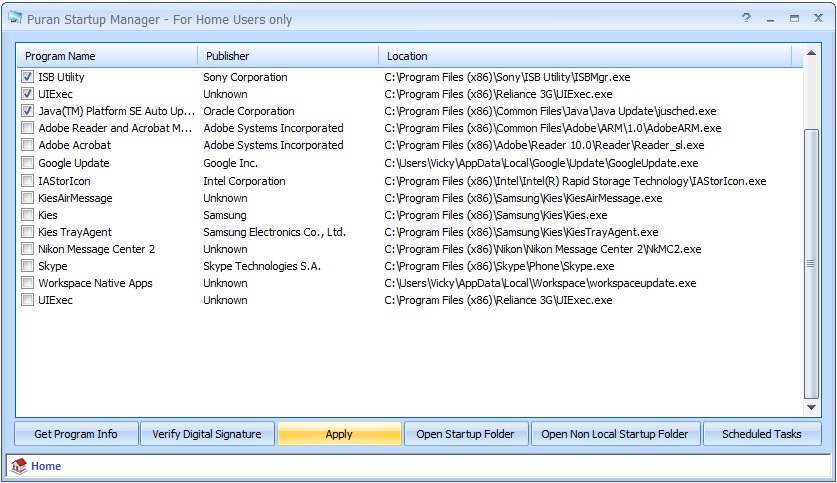Apply the startup changes
Screen dimensions: 837x483
tap(339, 434)
